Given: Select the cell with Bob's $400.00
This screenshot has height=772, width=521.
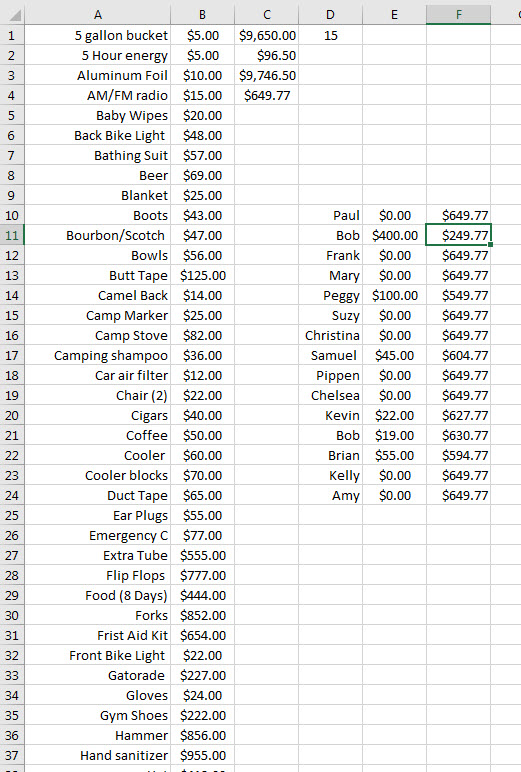Looking at the screenshot, I should point(394,235).
